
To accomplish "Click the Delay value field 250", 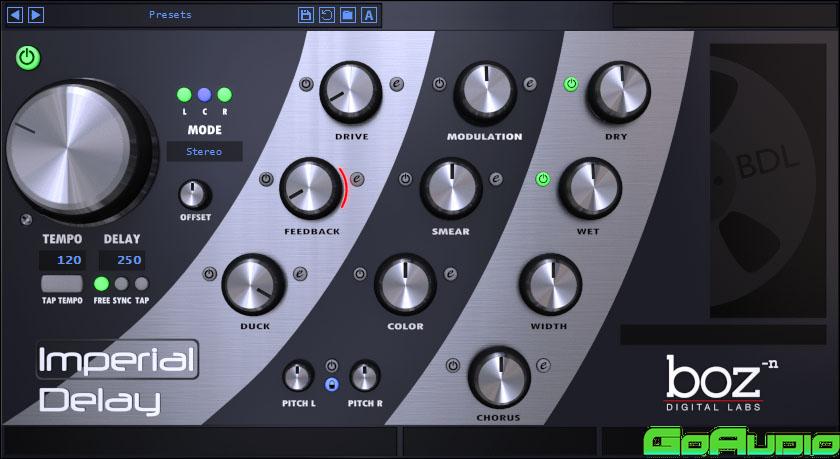I will (122, 260).
